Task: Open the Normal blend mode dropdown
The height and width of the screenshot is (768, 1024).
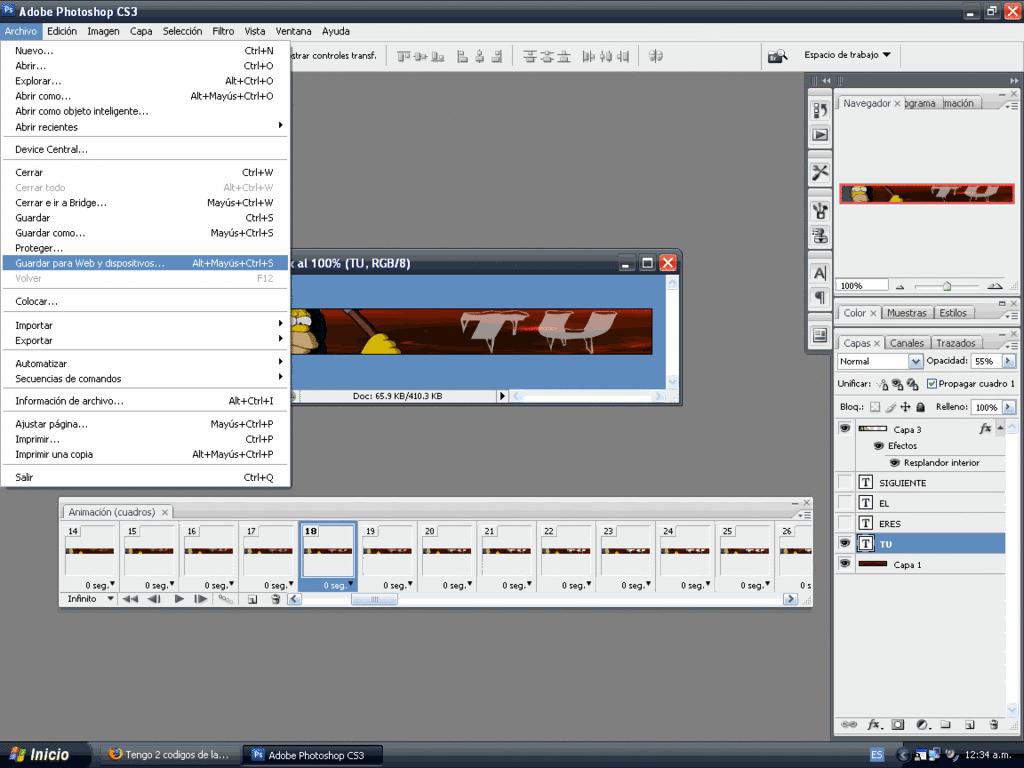Action: click(x=880, y=361)
